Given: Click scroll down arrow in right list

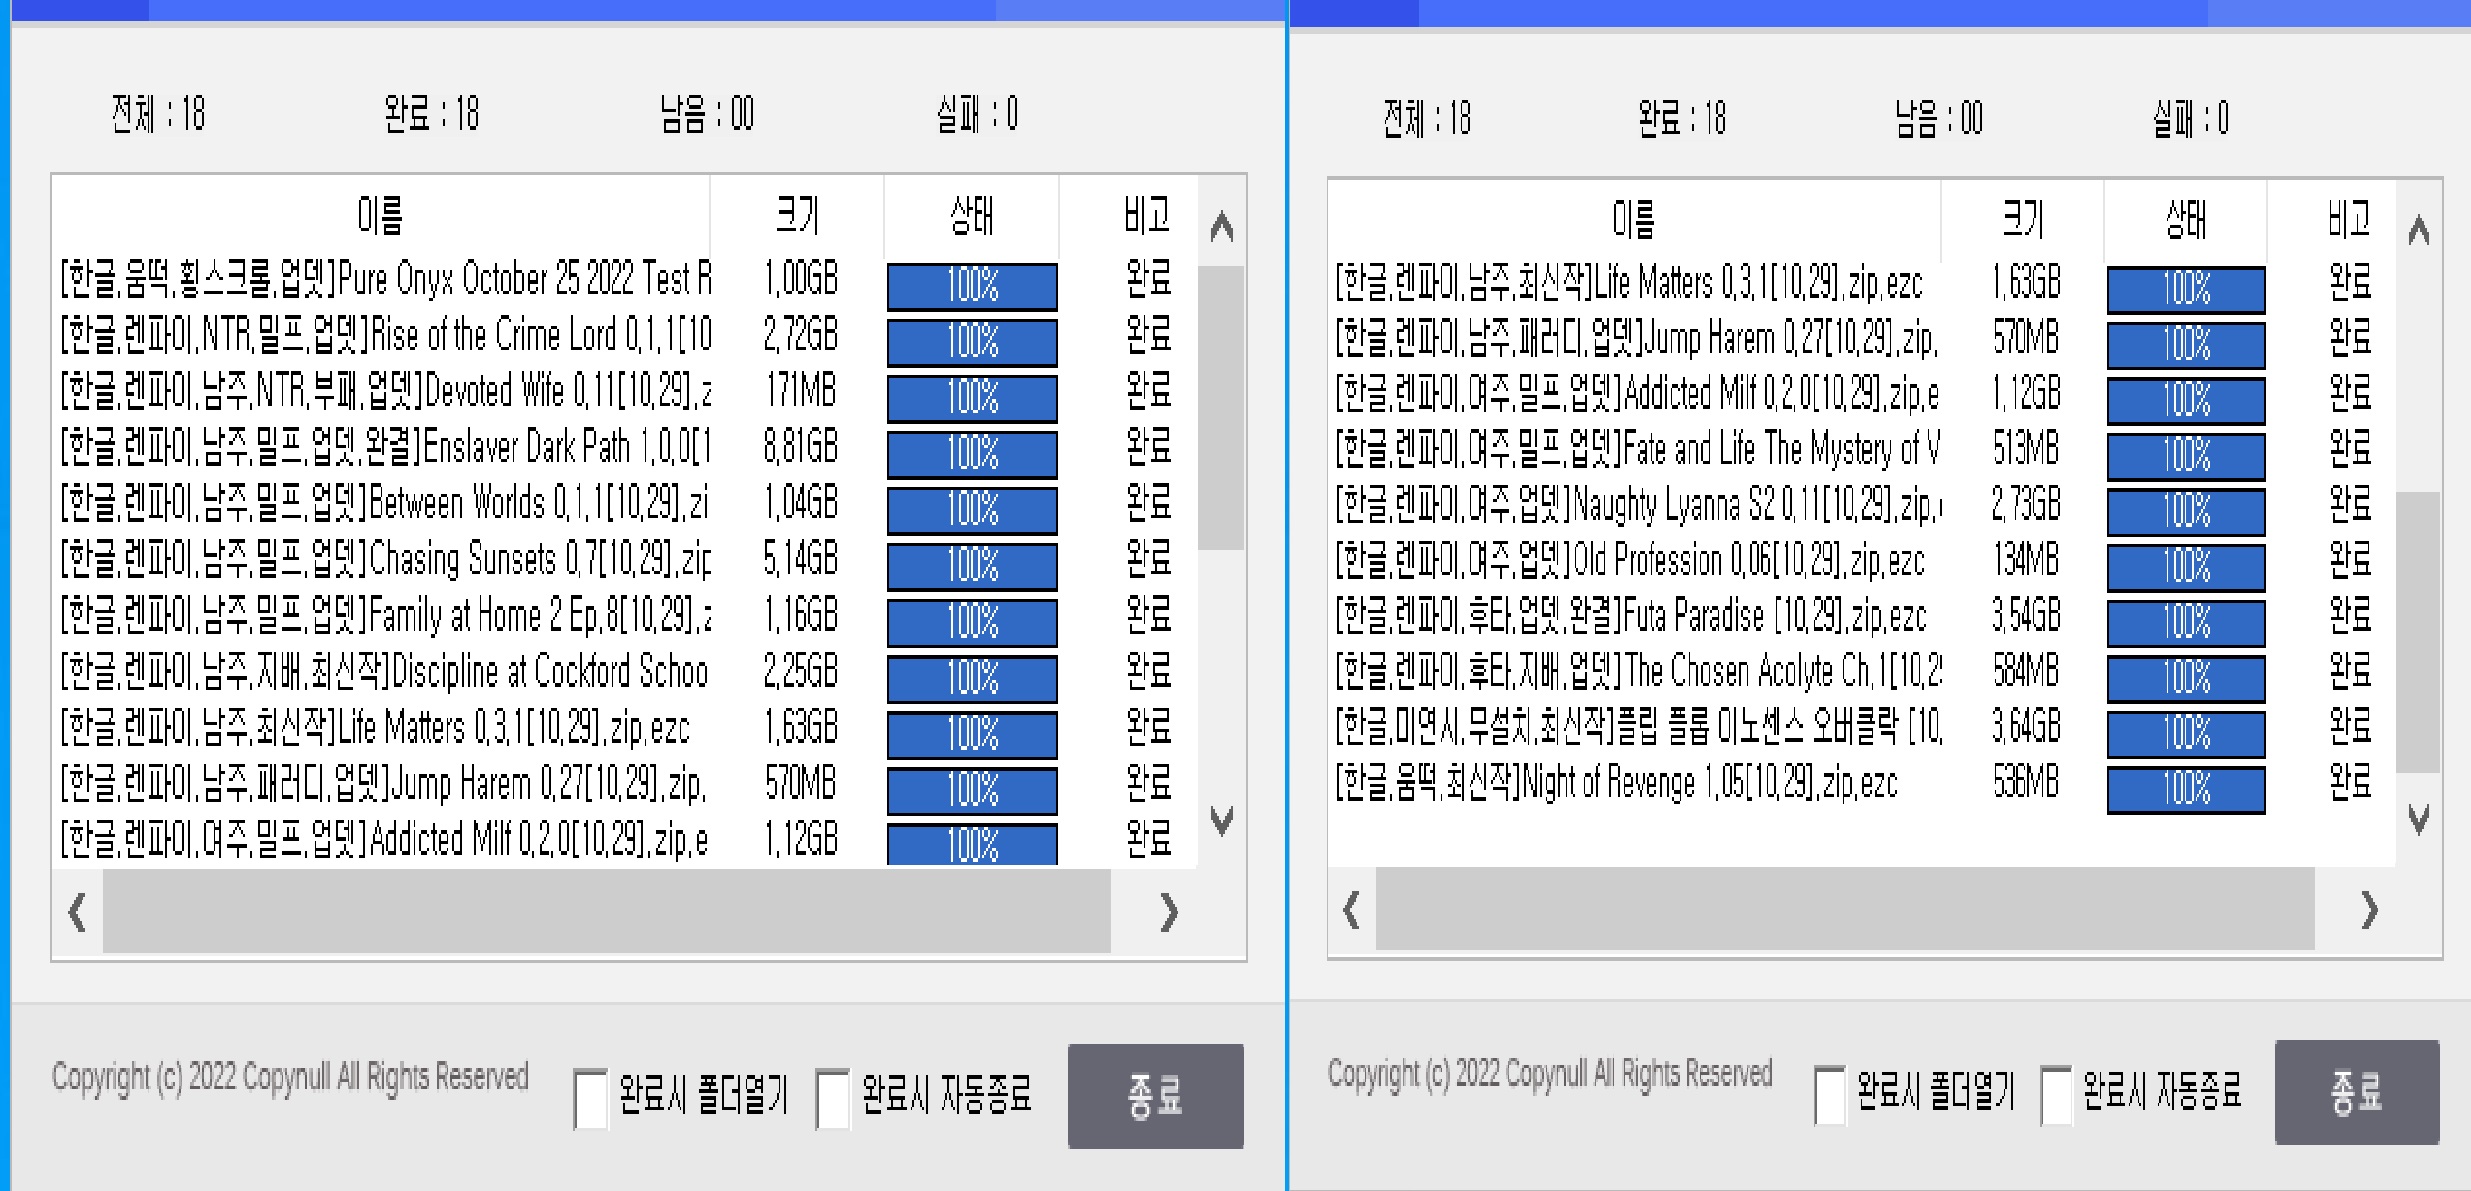Looking at the screenshot, I should [2418, 820].
